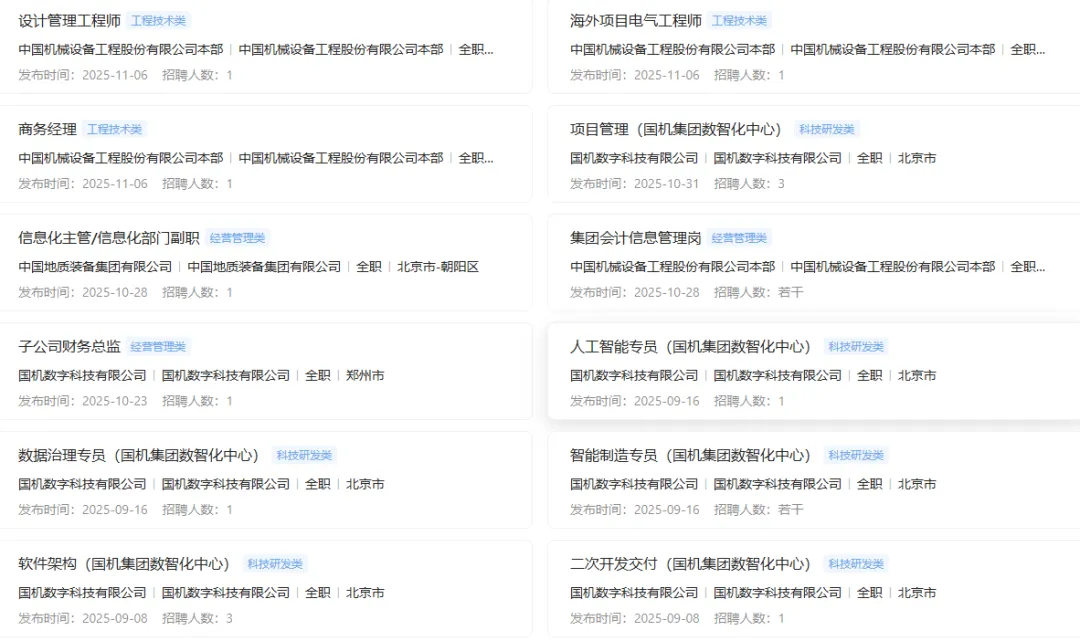Image resolution: width=1080 pixels, height=641 pixels.
Task: Click 招聘人数：若干 in 智能制造专员 card
Action: point(758,509)
